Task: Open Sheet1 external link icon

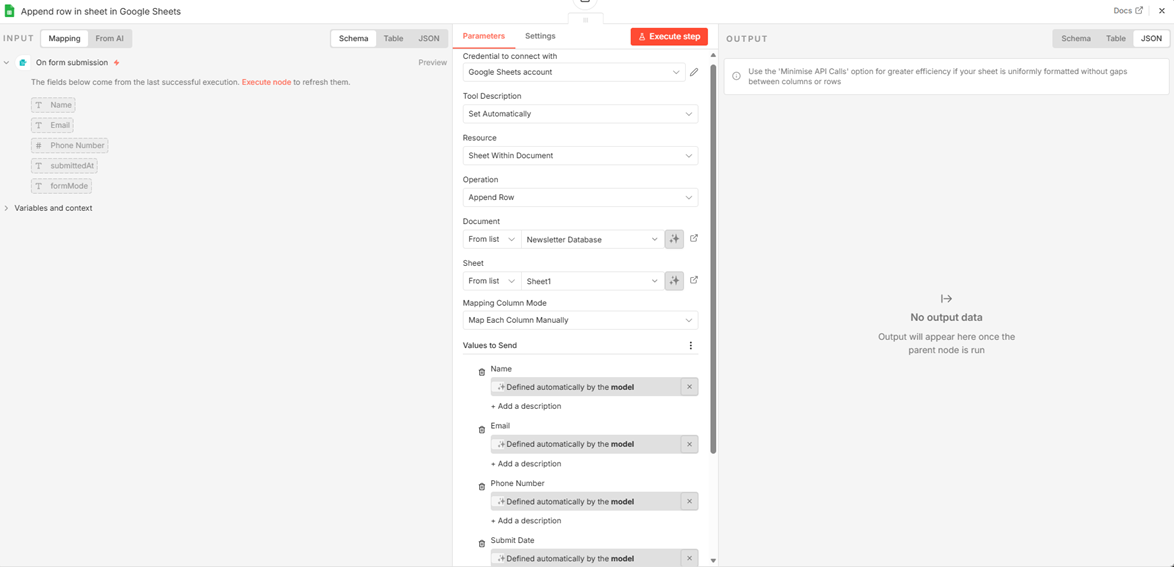Action: click(694, 281)
